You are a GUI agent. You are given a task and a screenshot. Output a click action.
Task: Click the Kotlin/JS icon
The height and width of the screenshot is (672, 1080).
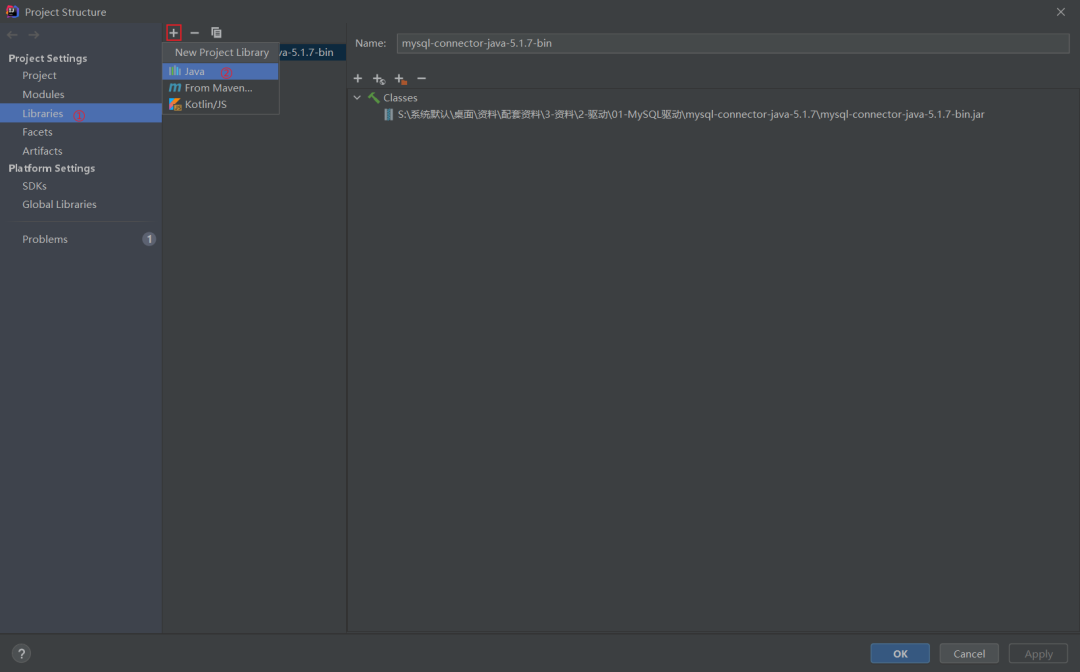click(x=175, y=105)
